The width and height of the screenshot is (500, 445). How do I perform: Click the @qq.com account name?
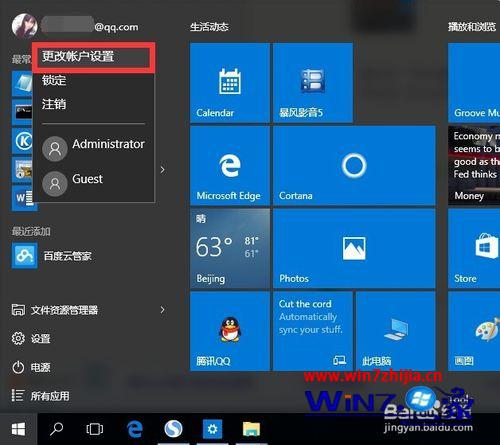pyautogui.click(x=90, y=26)
